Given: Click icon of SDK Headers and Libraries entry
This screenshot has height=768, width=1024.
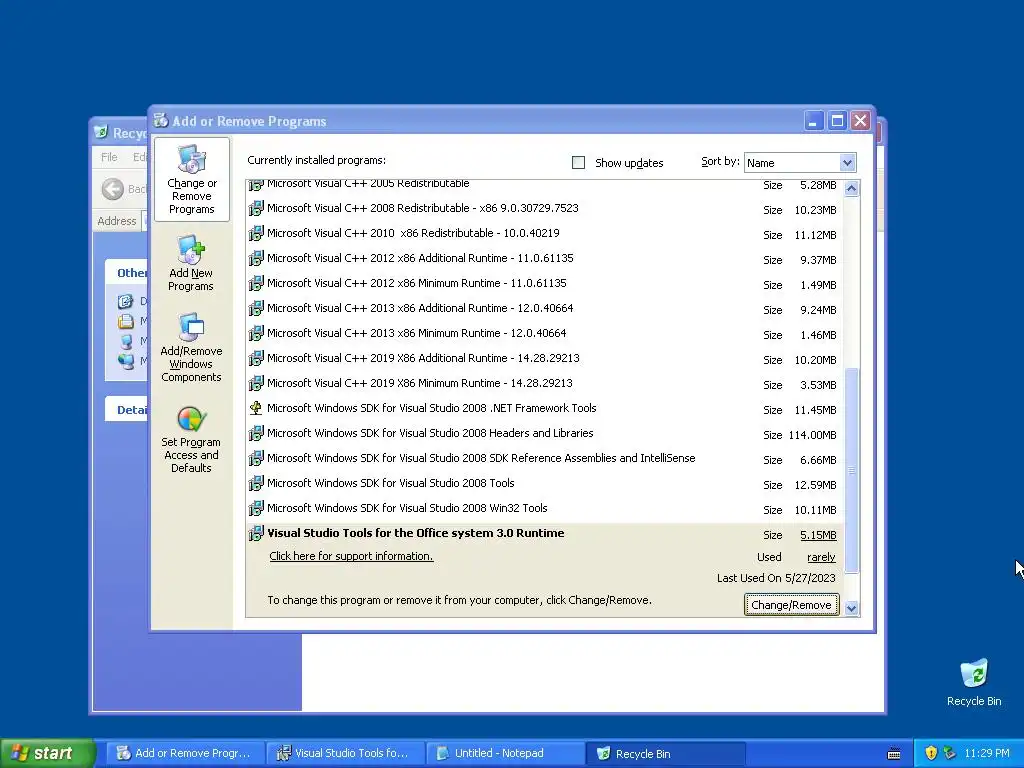Looking at the screenshot, I should pyautogui.click(x=256, y=433).
